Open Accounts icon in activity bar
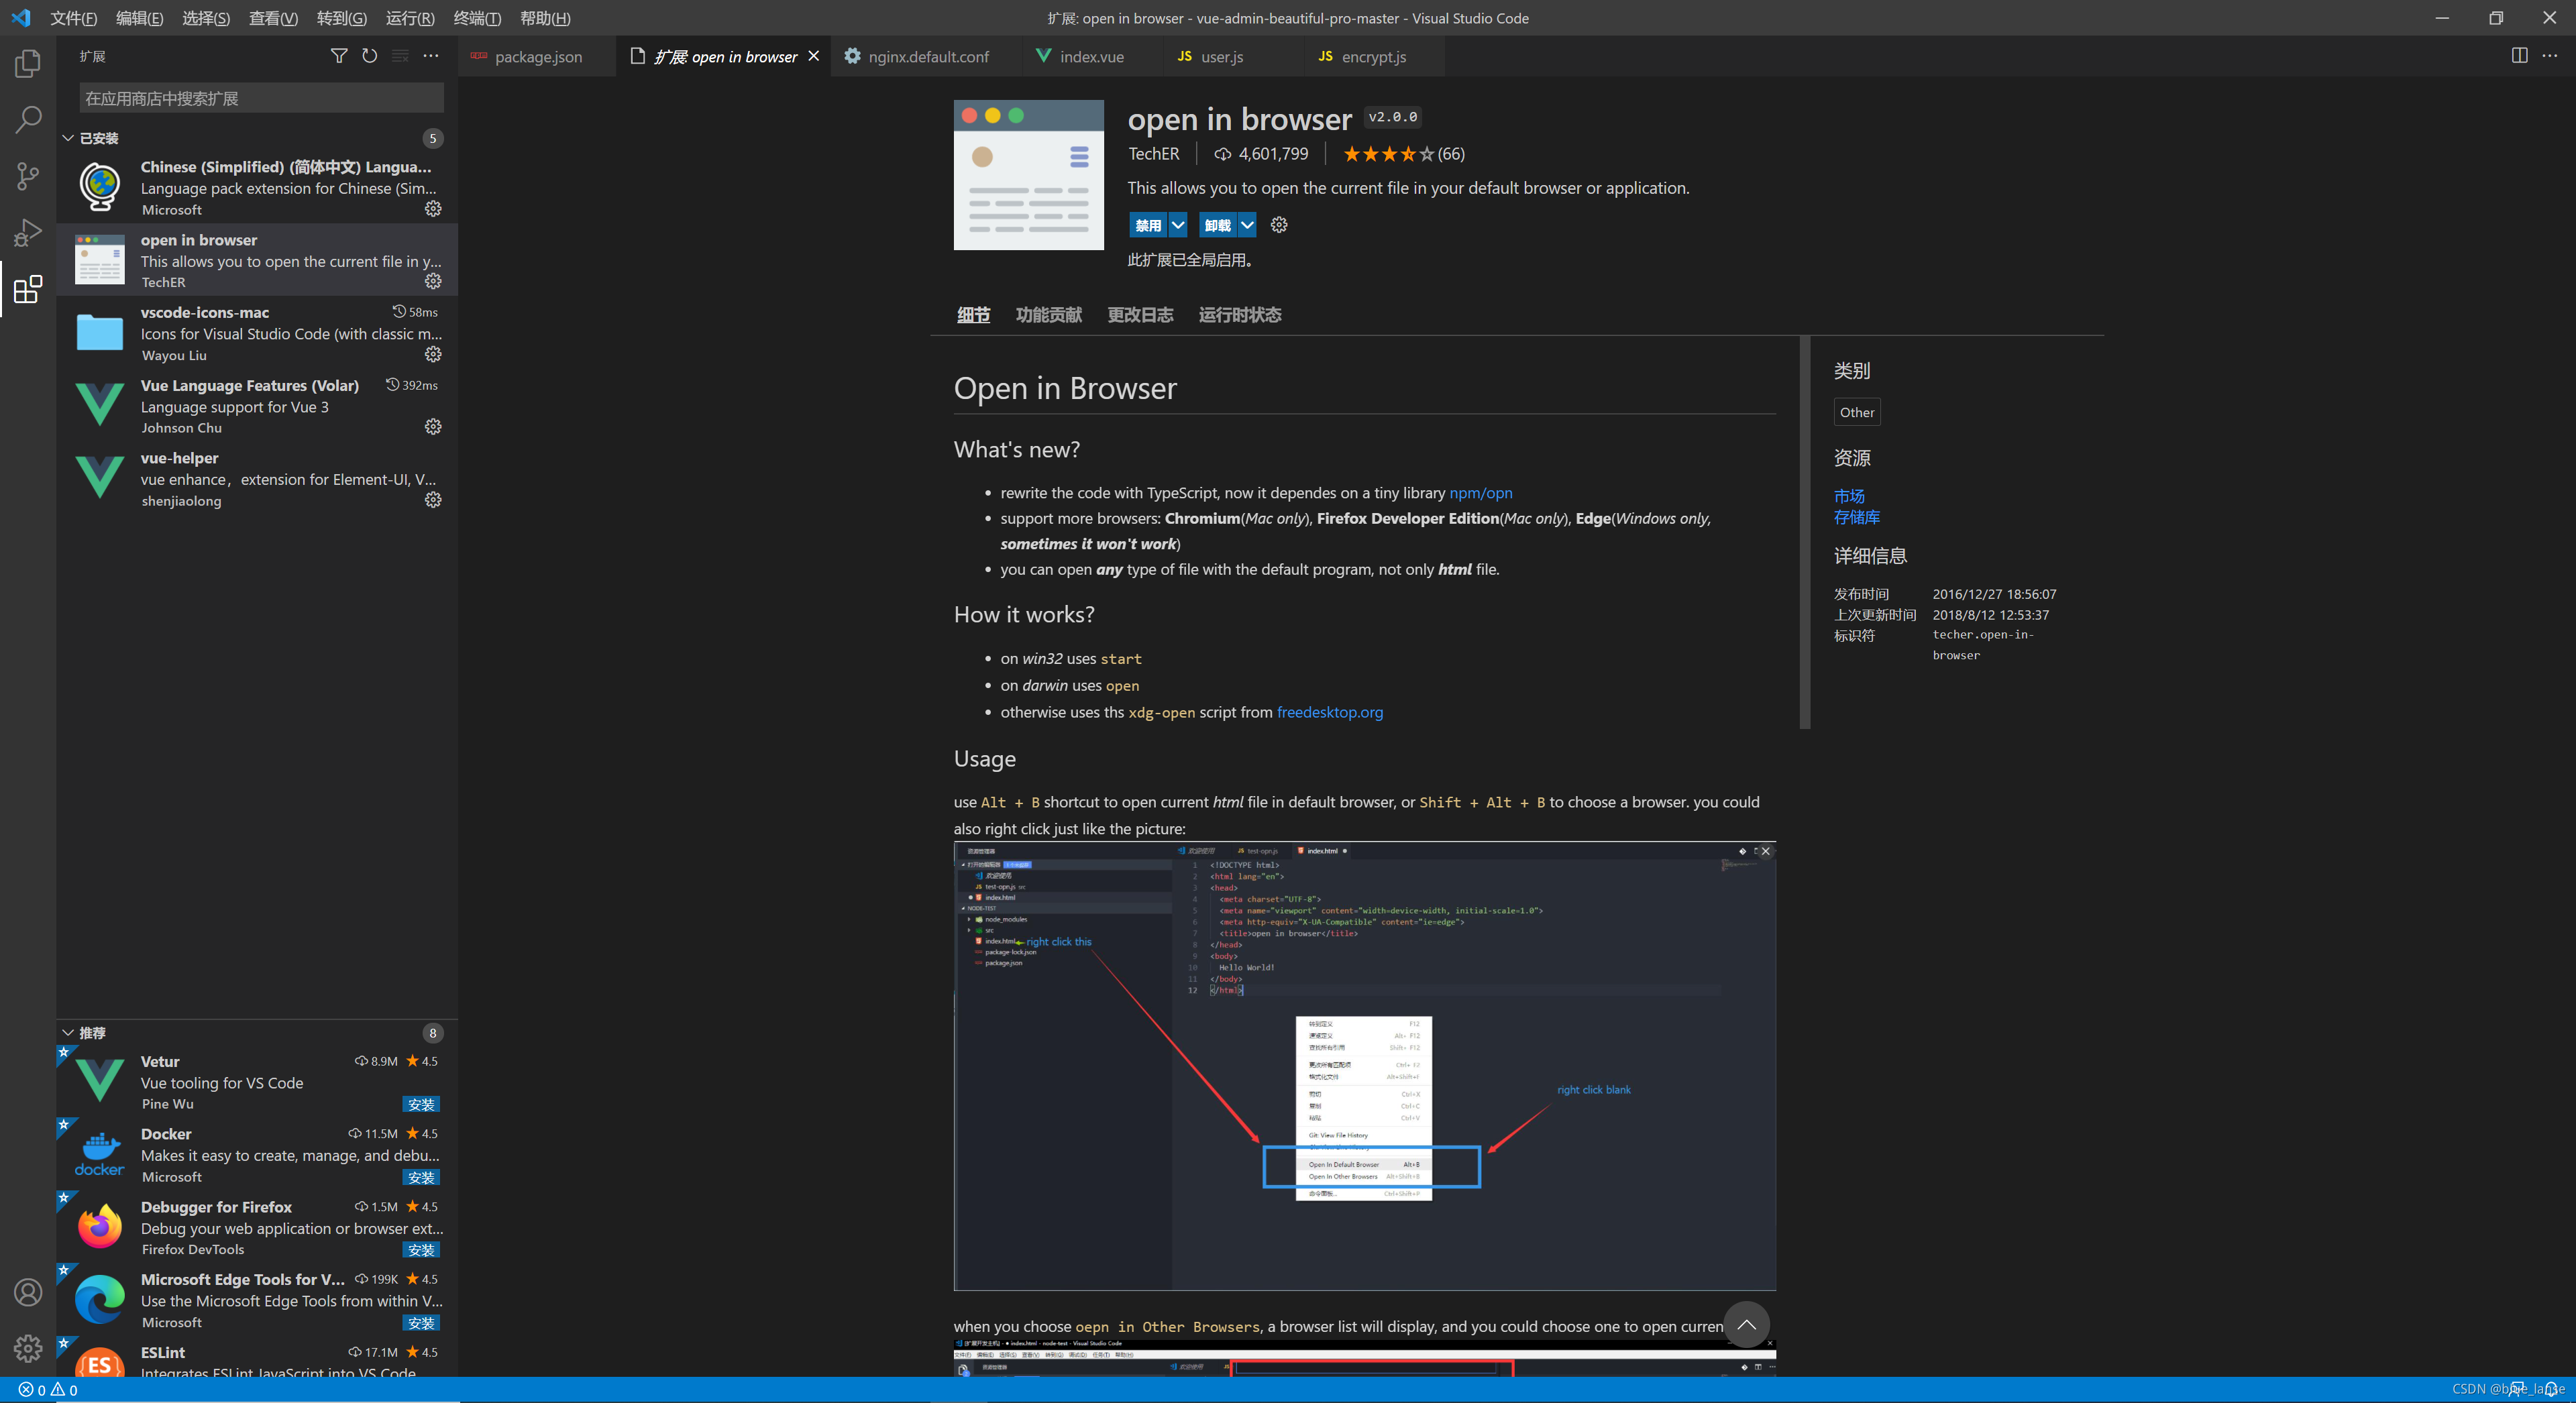 tap(28, 1292)
